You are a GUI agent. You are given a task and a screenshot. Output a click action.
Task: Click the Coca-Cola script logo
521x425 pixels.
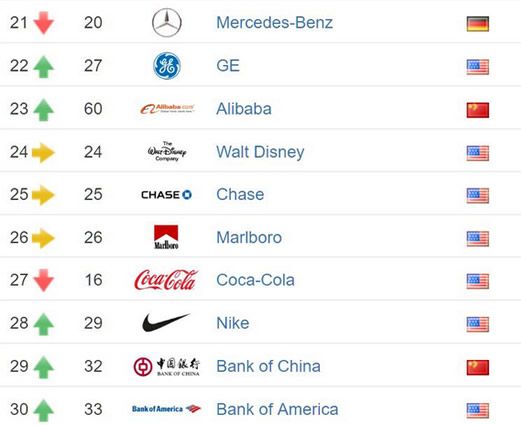click(166, 280)
